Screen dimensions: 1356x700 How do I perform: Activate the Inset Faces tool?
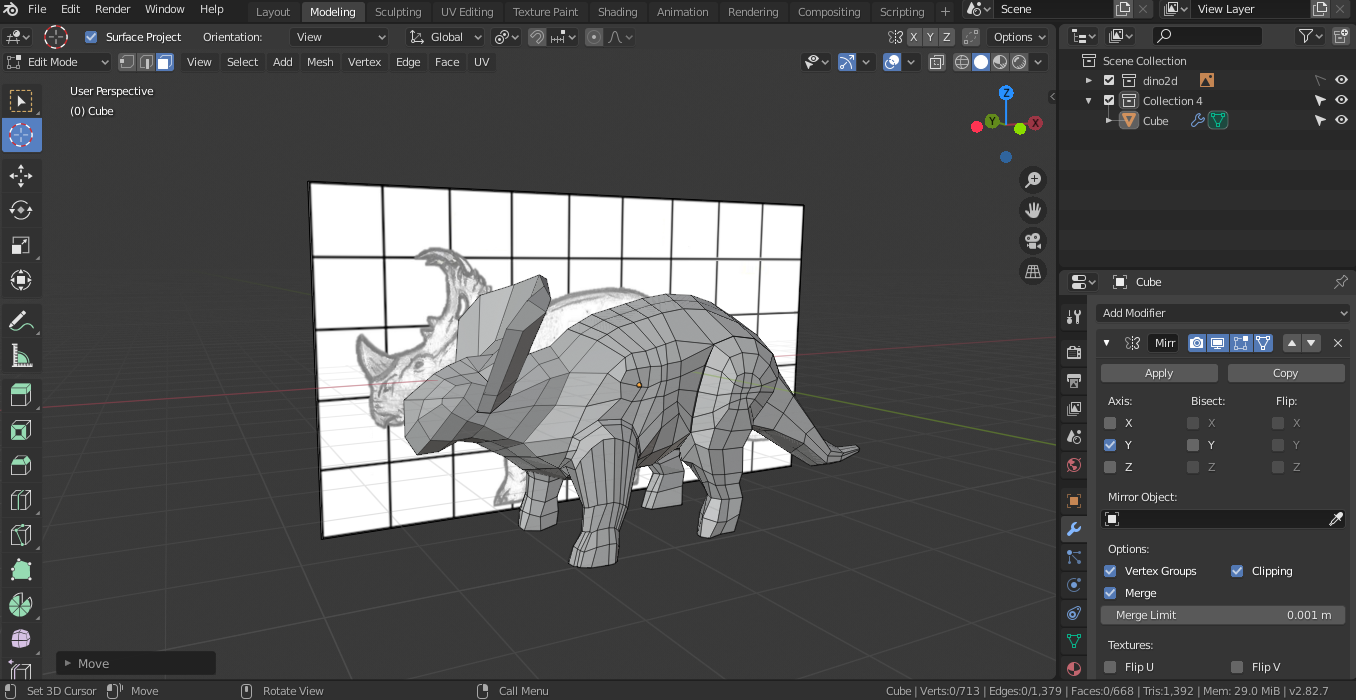pos(21,431)
